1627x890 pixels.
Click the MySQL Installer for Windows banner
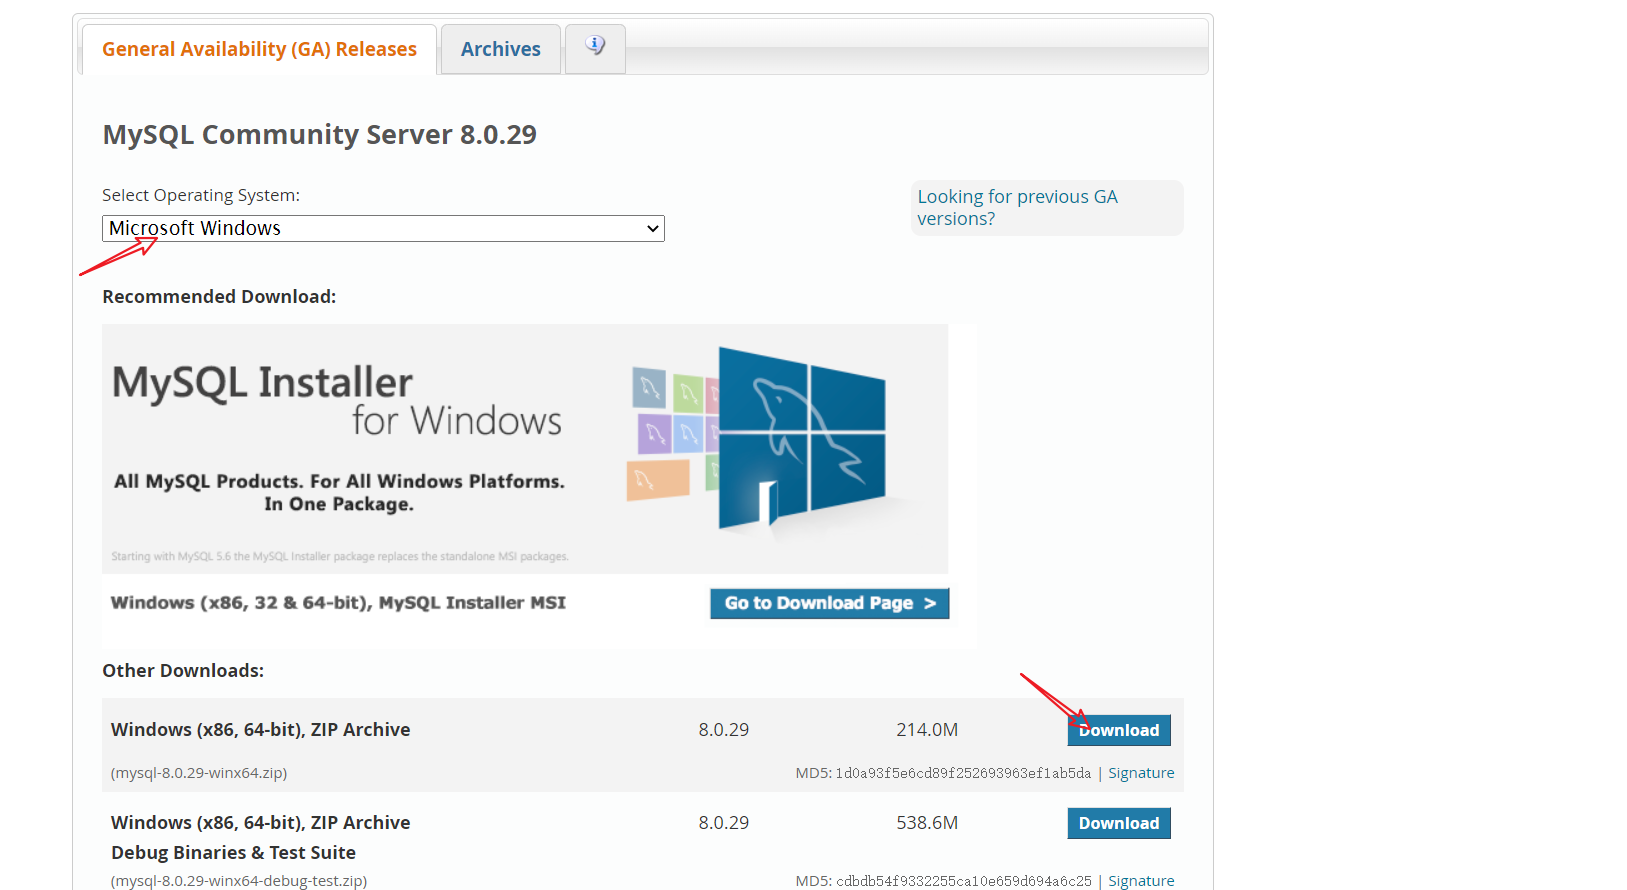525,448
